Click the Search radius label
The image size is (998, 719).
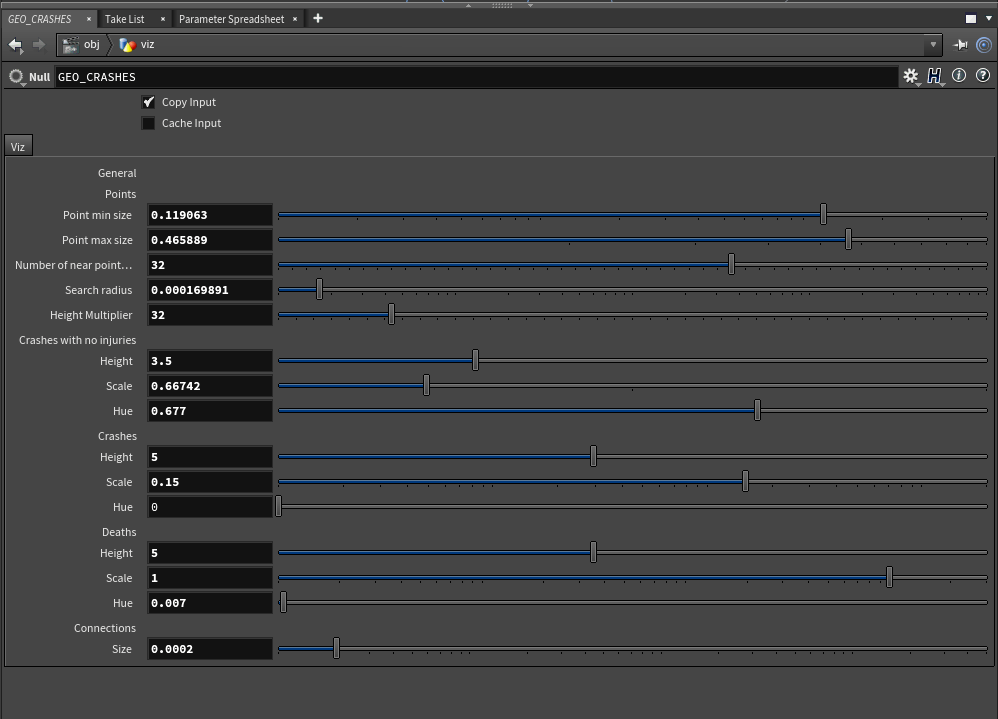[99, 290]
